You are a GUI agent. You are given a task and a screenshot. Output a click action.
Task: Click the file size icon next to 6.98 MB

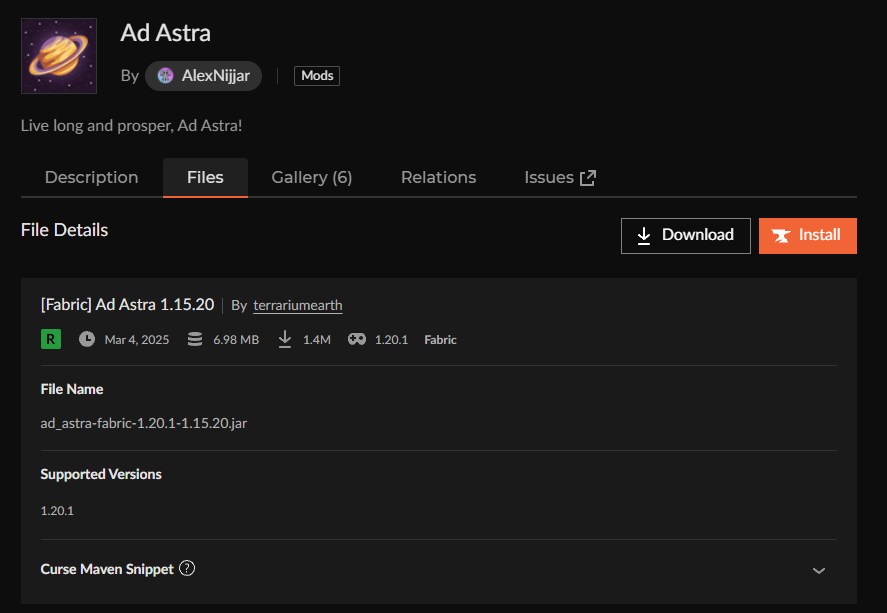click(194, 339)
